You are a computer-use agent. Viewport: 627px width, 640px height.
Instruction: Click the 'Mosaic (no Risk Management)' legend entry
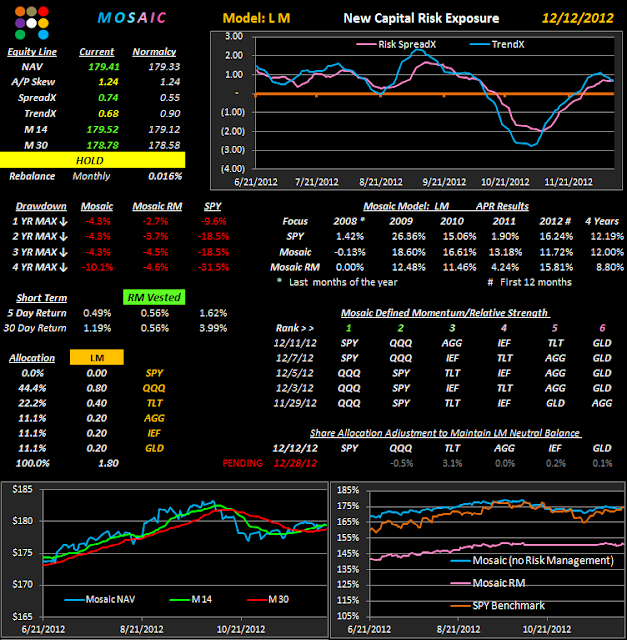(532, 561)
